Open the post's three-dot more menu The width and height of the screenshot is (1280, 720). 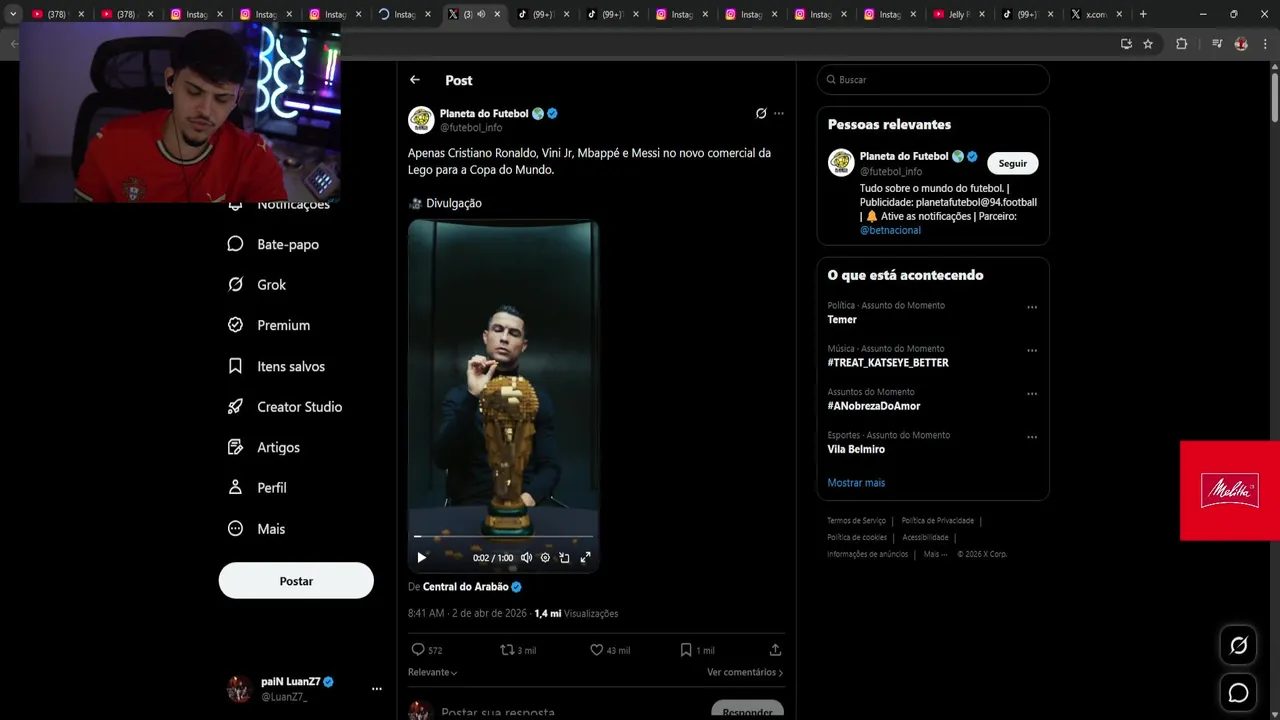coord(779,114)
